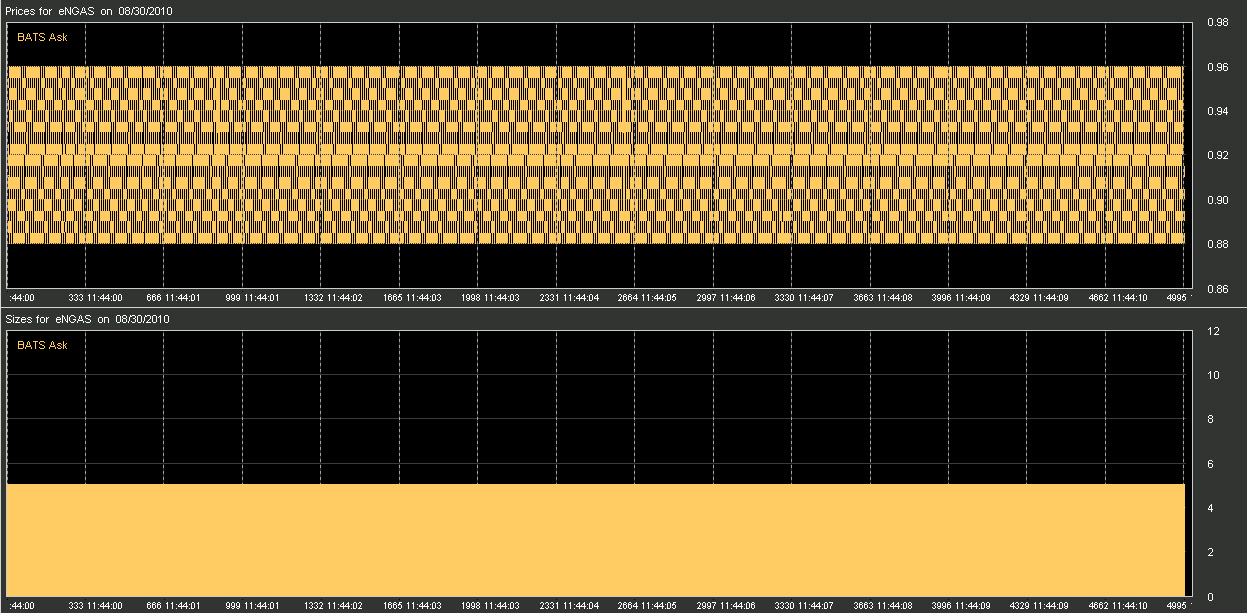
Task: Click '3996 11:44:09' under the Sizes chart
Action: (x=959, y=605)
